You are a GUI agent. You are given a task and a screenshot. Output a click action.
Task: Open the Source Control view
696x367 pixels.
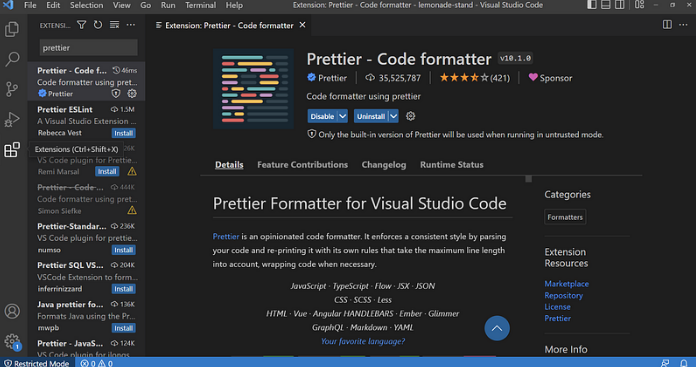click(12, 89)
